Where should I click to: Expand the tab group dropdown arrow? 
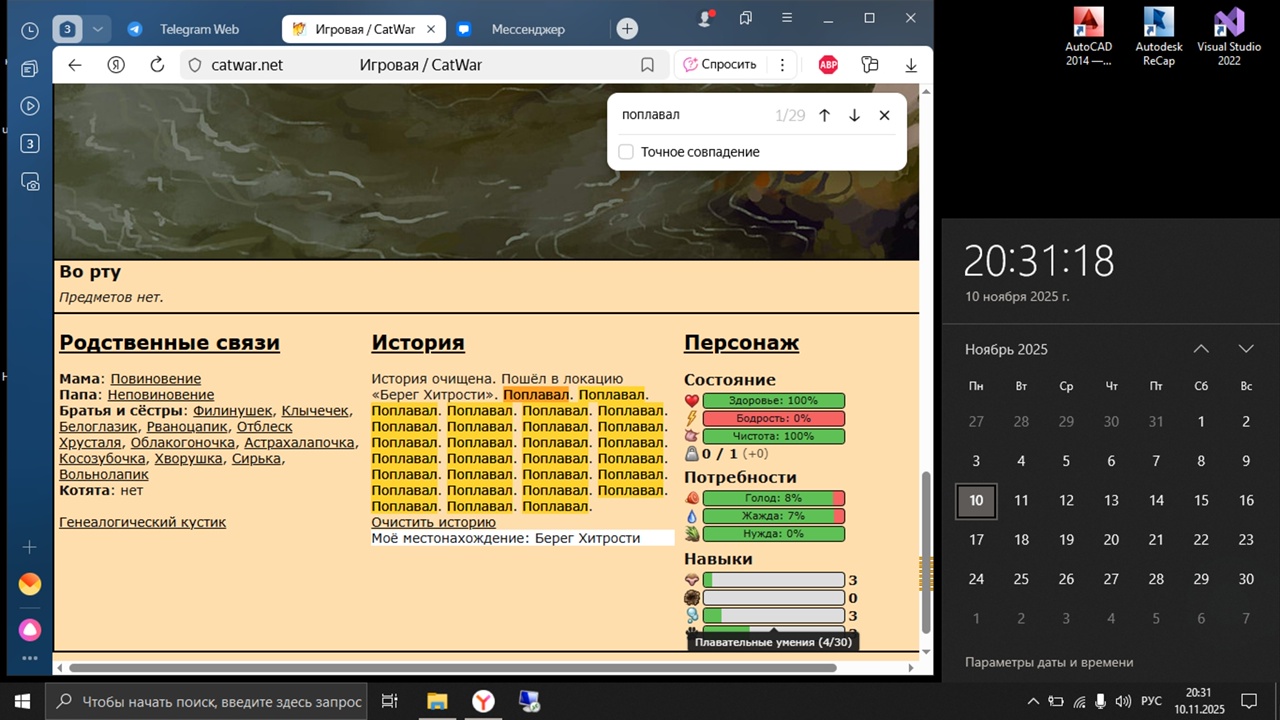click(x=97, y=30)
